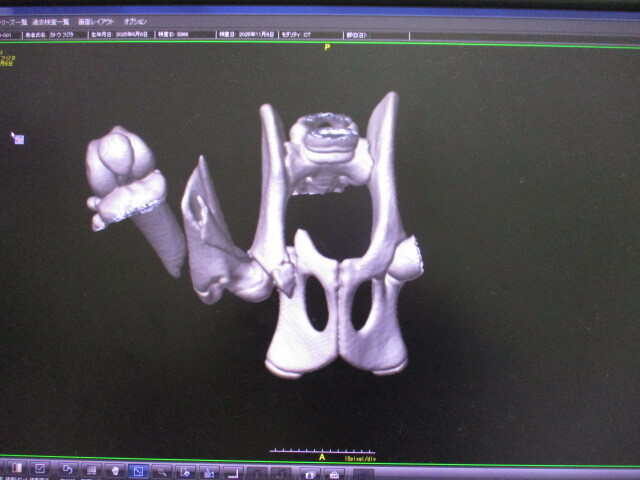Select the ruler measurement tool icon

coord(233,471)
